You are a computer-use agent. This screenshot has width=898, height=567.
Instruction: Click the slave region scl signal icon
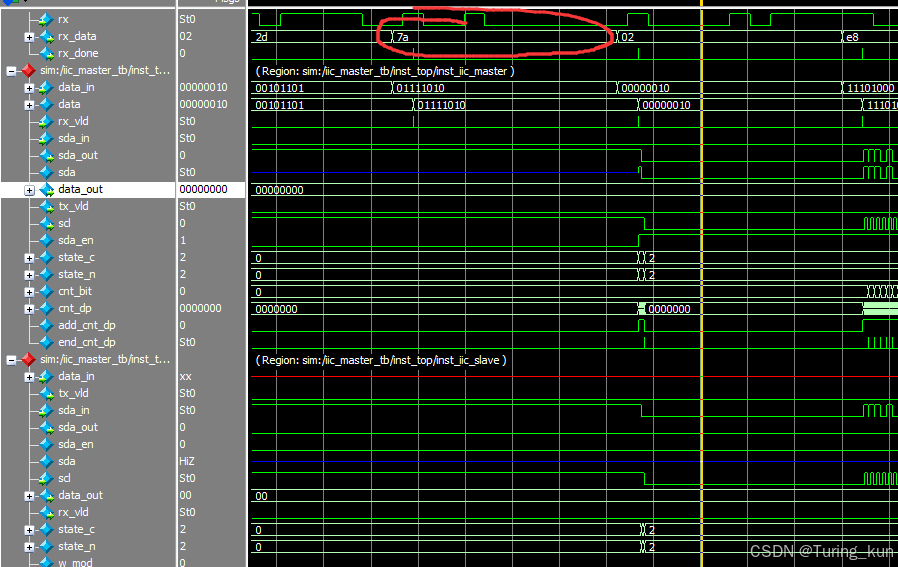pyautogui.click(x=46, y=479)
